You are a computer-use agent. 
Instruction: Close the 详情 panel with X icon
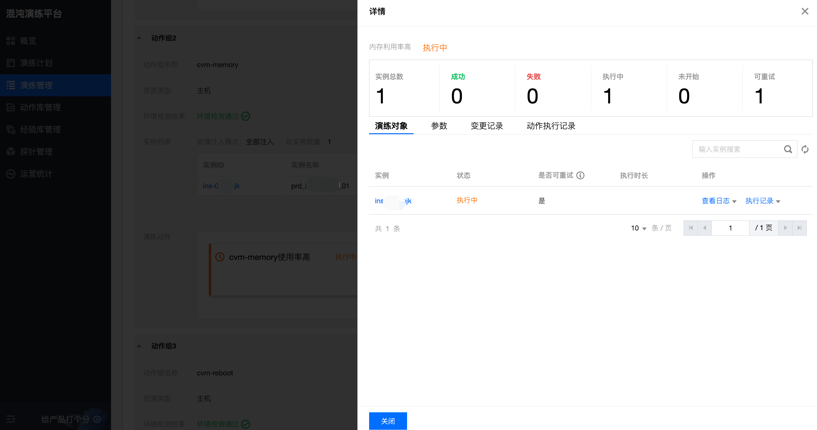tap(804, 11)
